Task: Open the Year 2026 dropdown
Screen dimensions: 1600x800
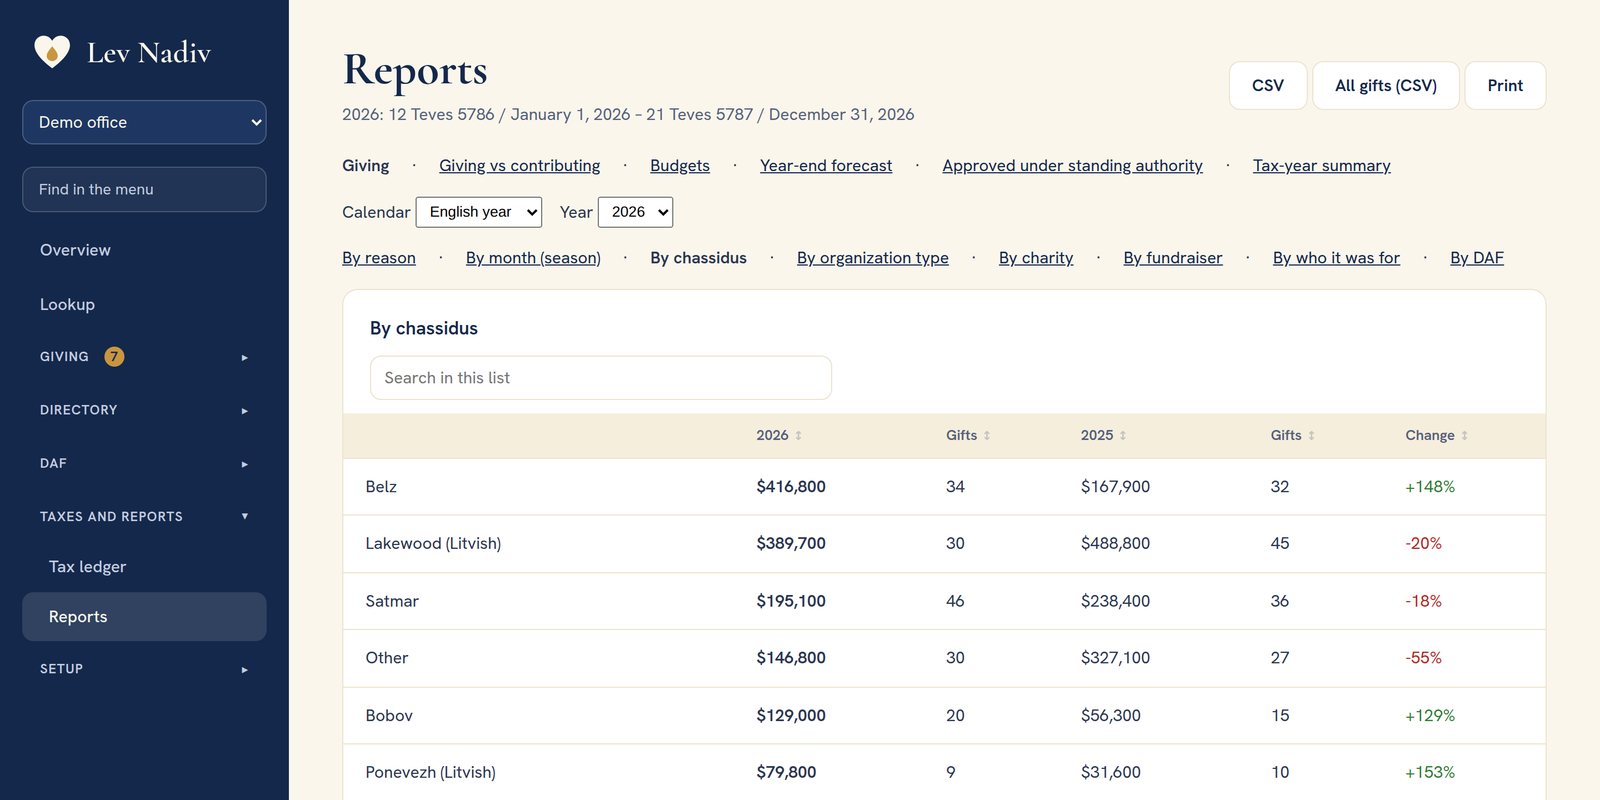Action: (635, 212)
